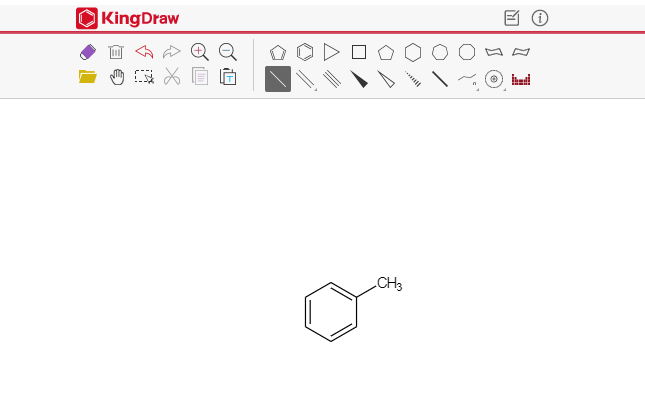Select the cyclohexane hexagon template
Viewport: 645px width, 410px height.
pyautogui.click(x=413, y=52)
